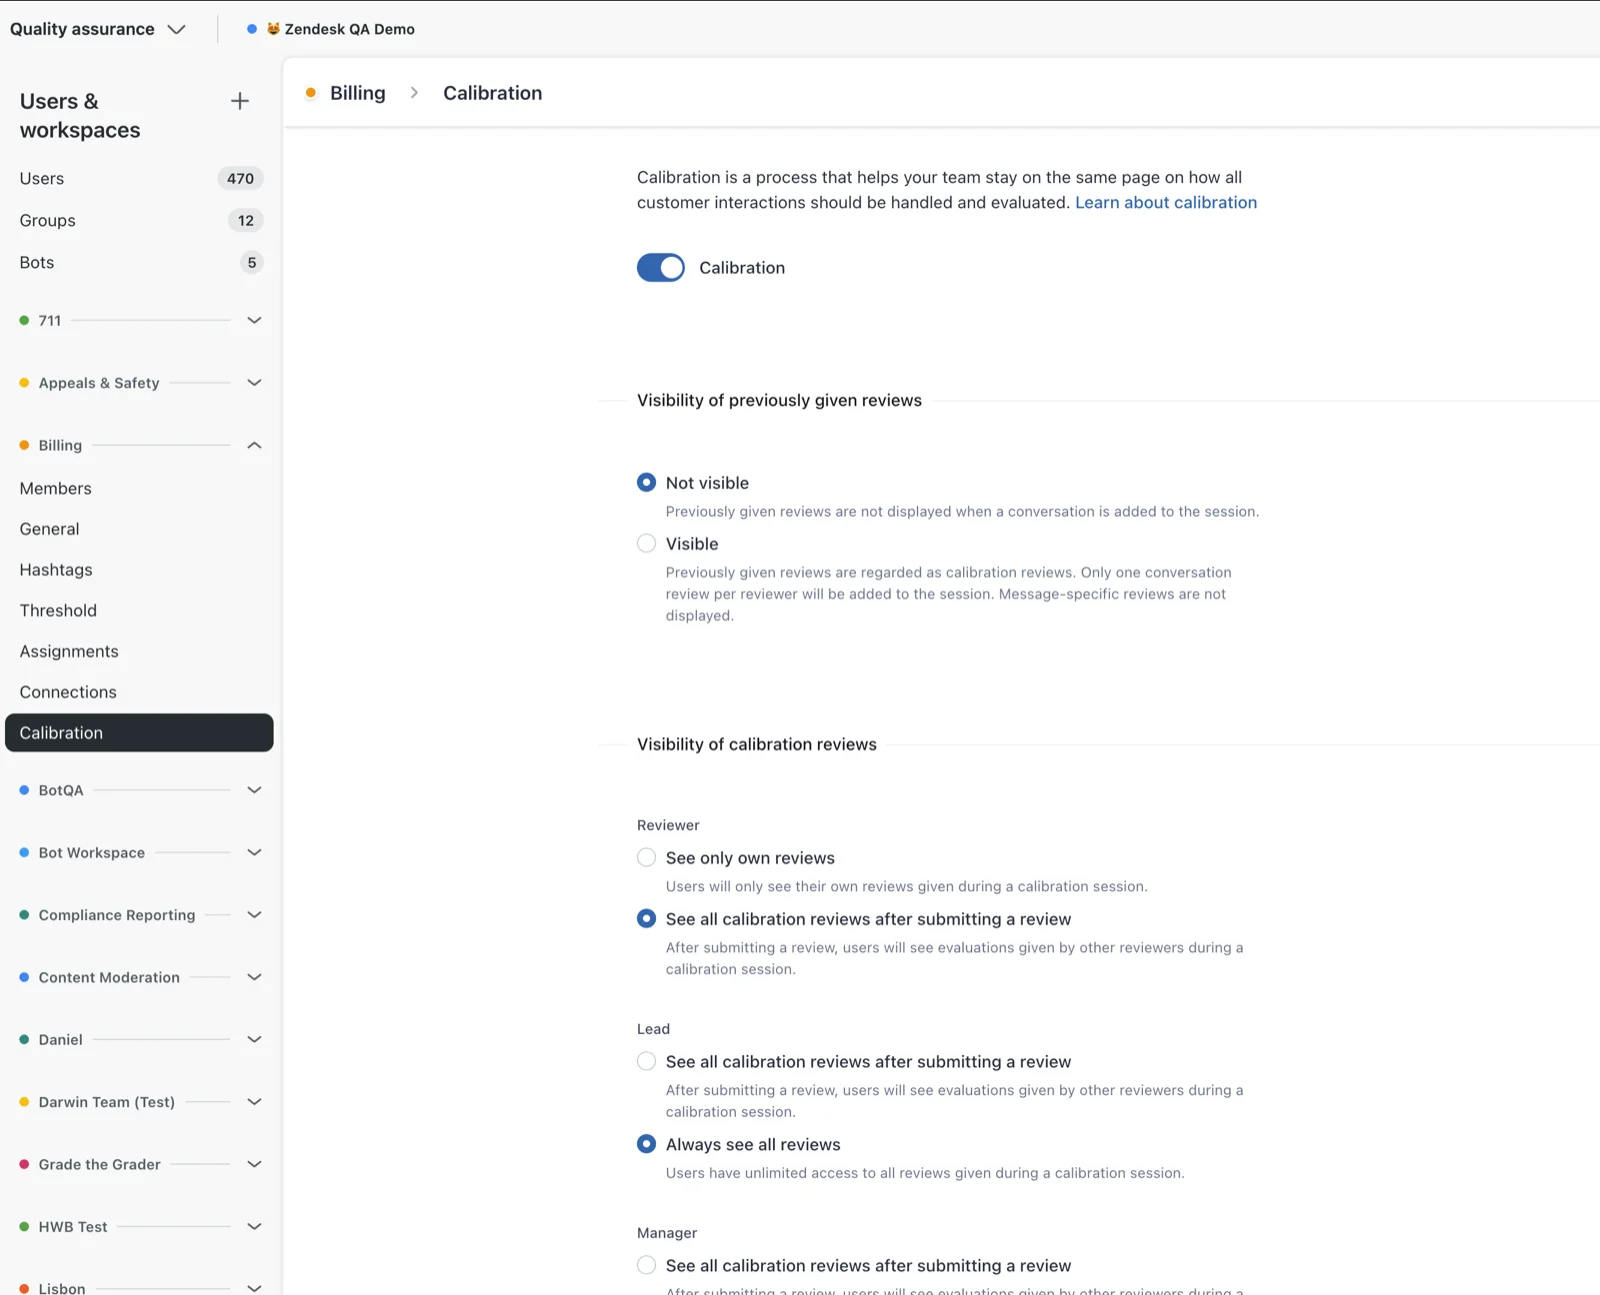Expand the Appeals & Safety workspace
The height and width of the screenshot is (1295, 1600).
[x=254, y=383]
